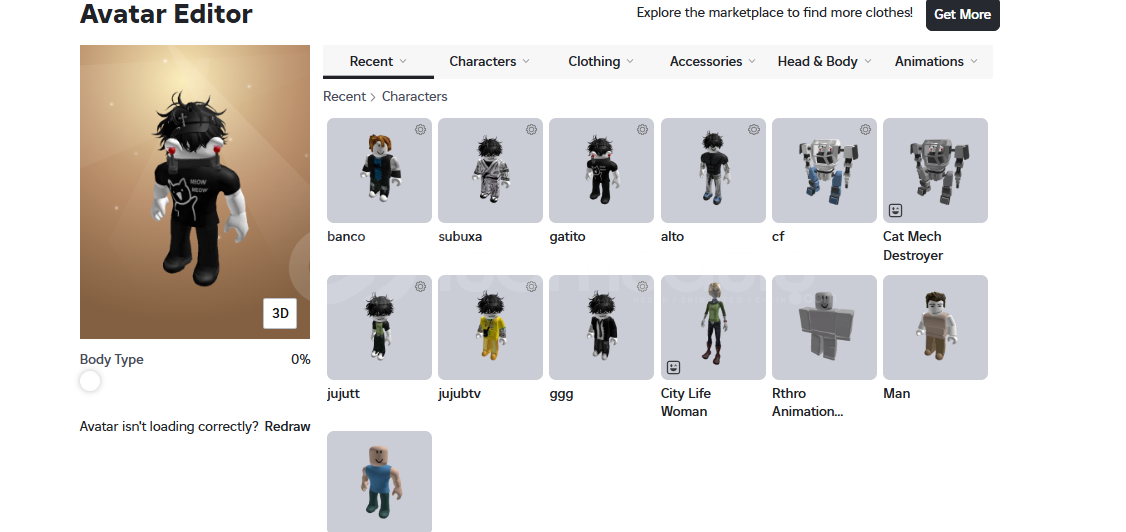Click the '0%' body type value

[301, 360]
